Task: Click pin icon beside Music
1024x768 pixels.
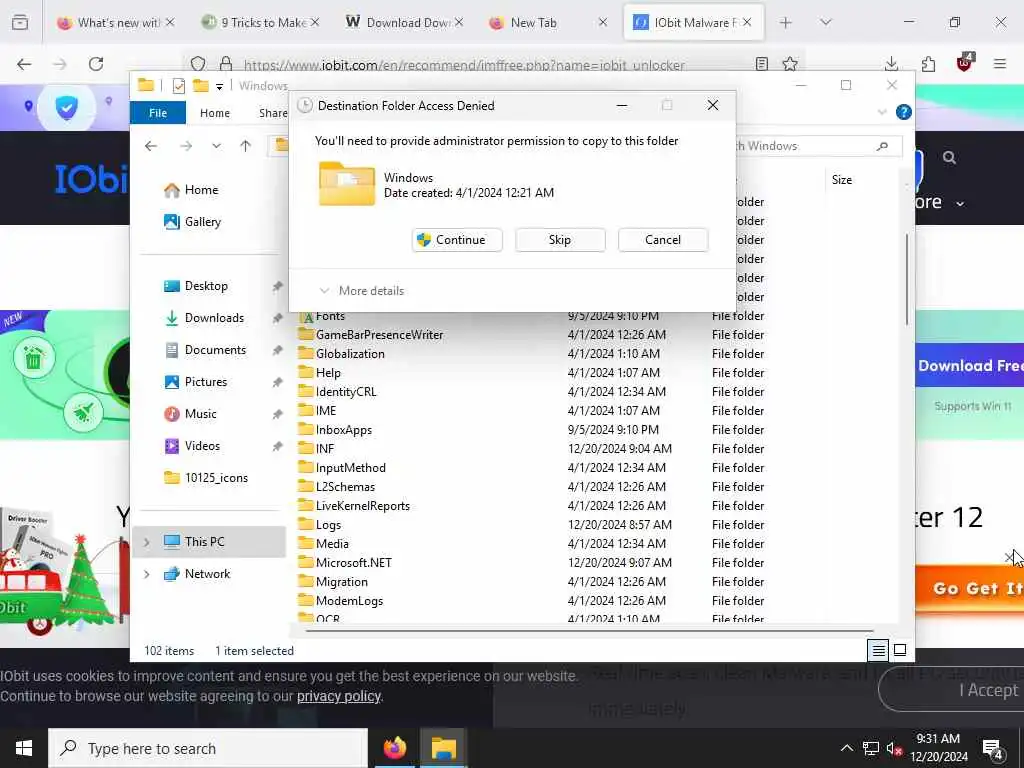Action: [x=277, y=413]
